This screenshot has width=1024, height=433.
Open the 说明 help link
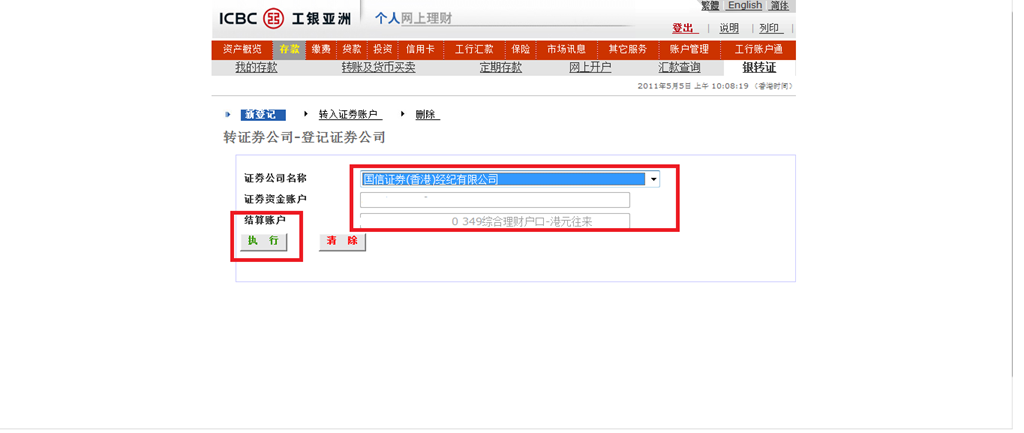(729, 28)
